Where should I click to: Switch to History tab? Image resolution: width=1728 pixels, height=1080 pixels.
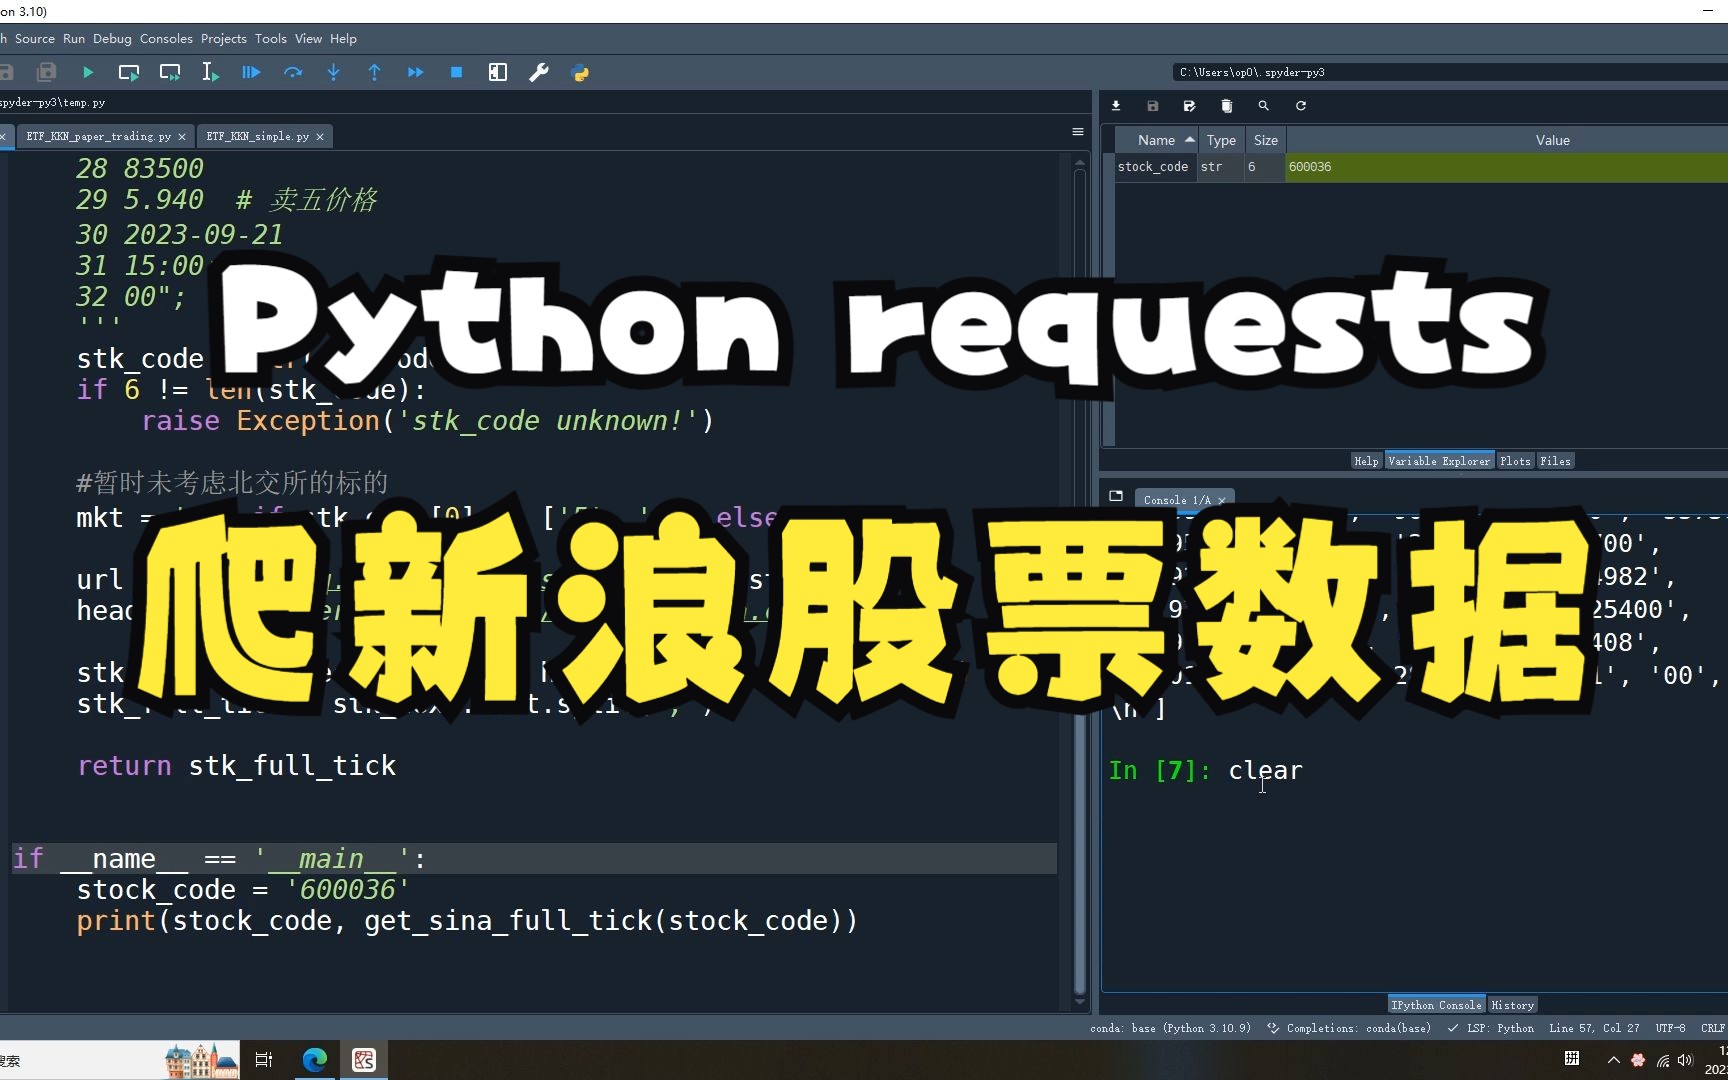pos(1512,1005)
